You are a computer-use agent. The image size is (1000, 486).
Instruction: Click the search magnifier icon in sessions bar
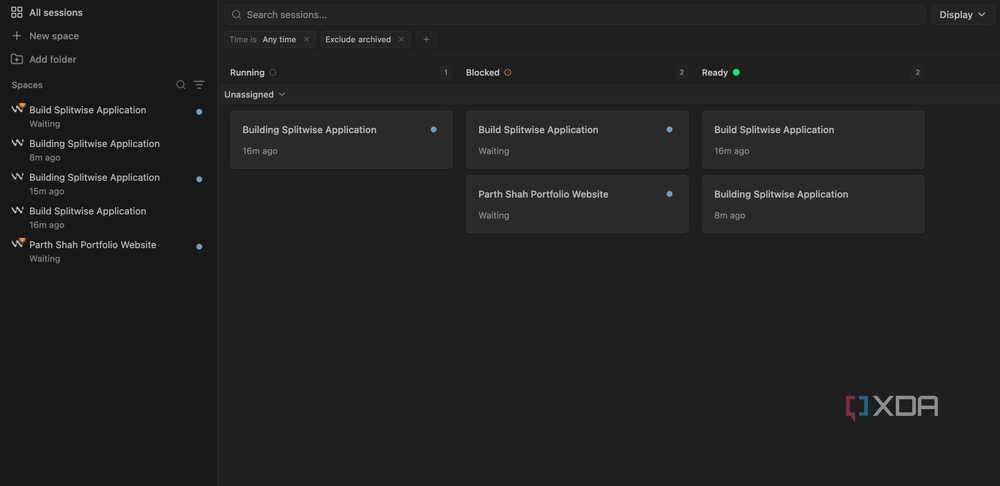[236, 15]
